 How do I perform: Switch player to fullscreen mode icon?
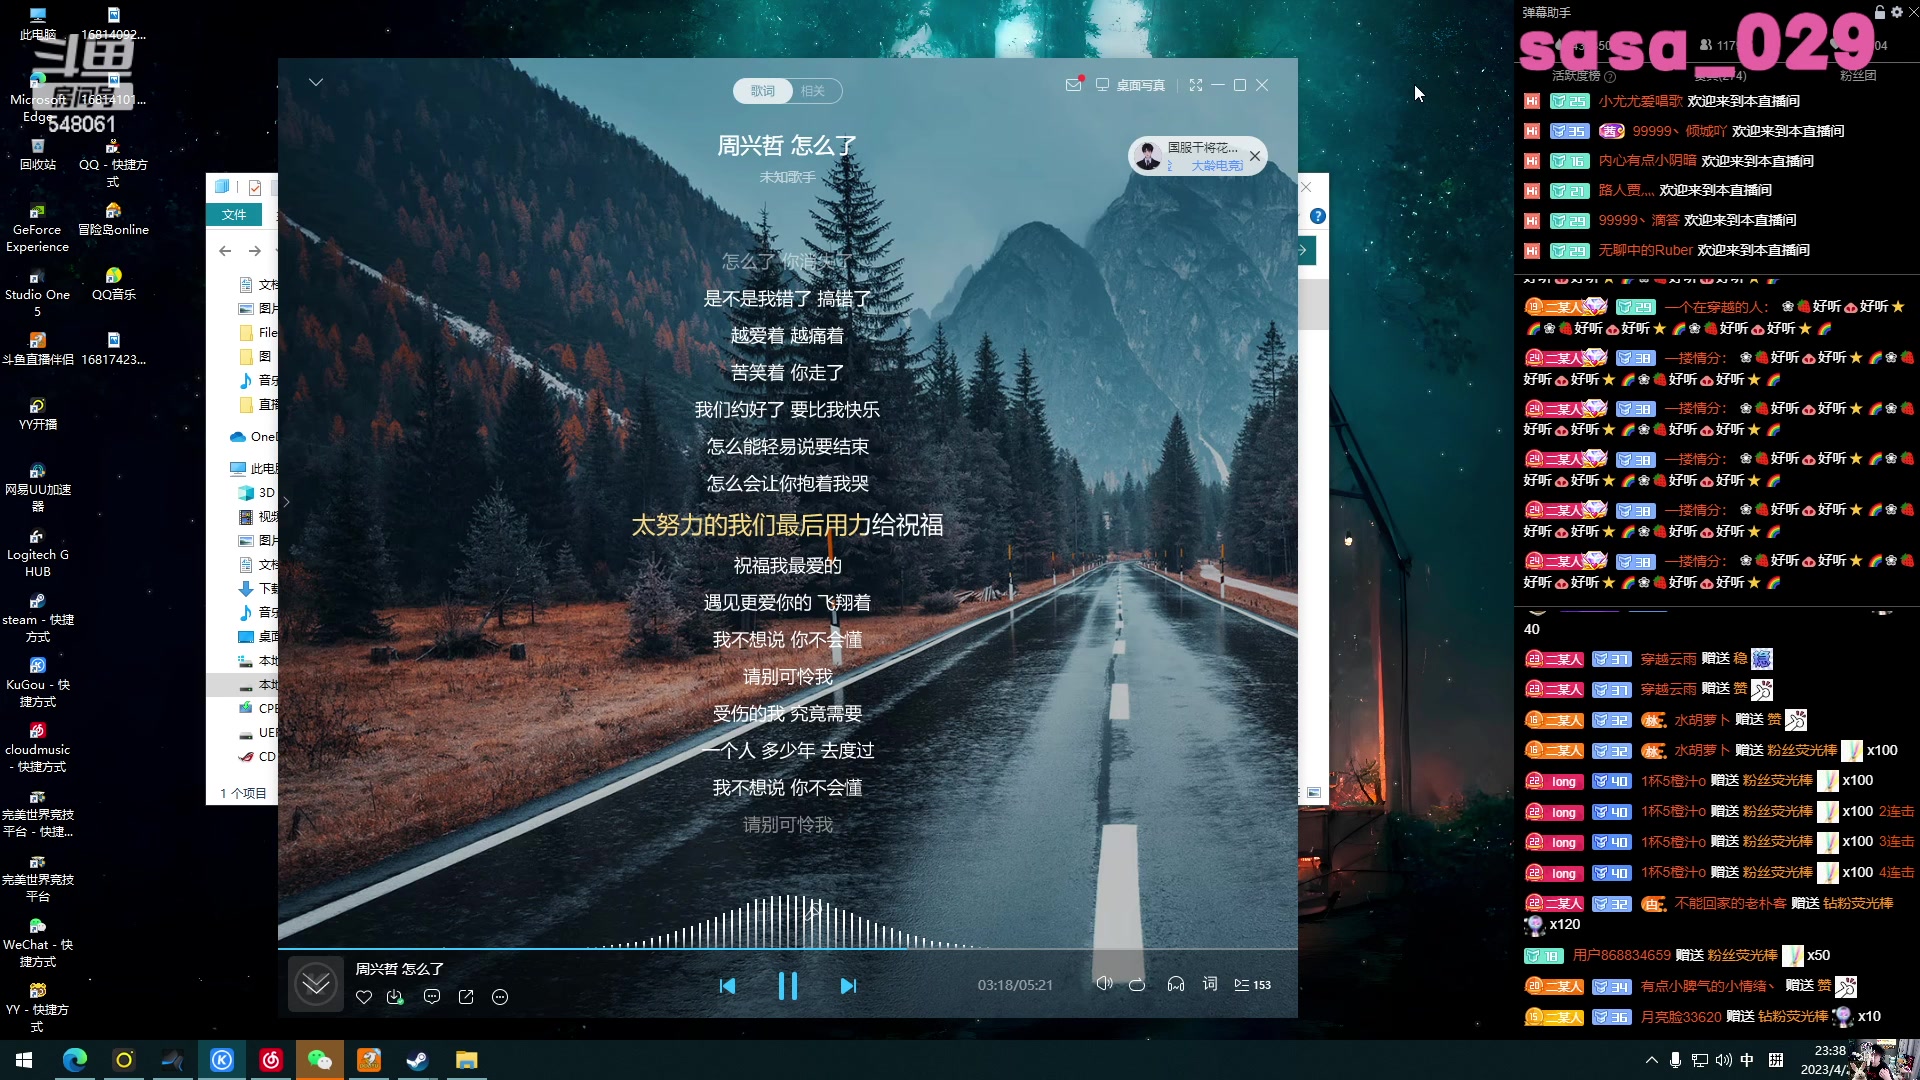pos(1196,85)
